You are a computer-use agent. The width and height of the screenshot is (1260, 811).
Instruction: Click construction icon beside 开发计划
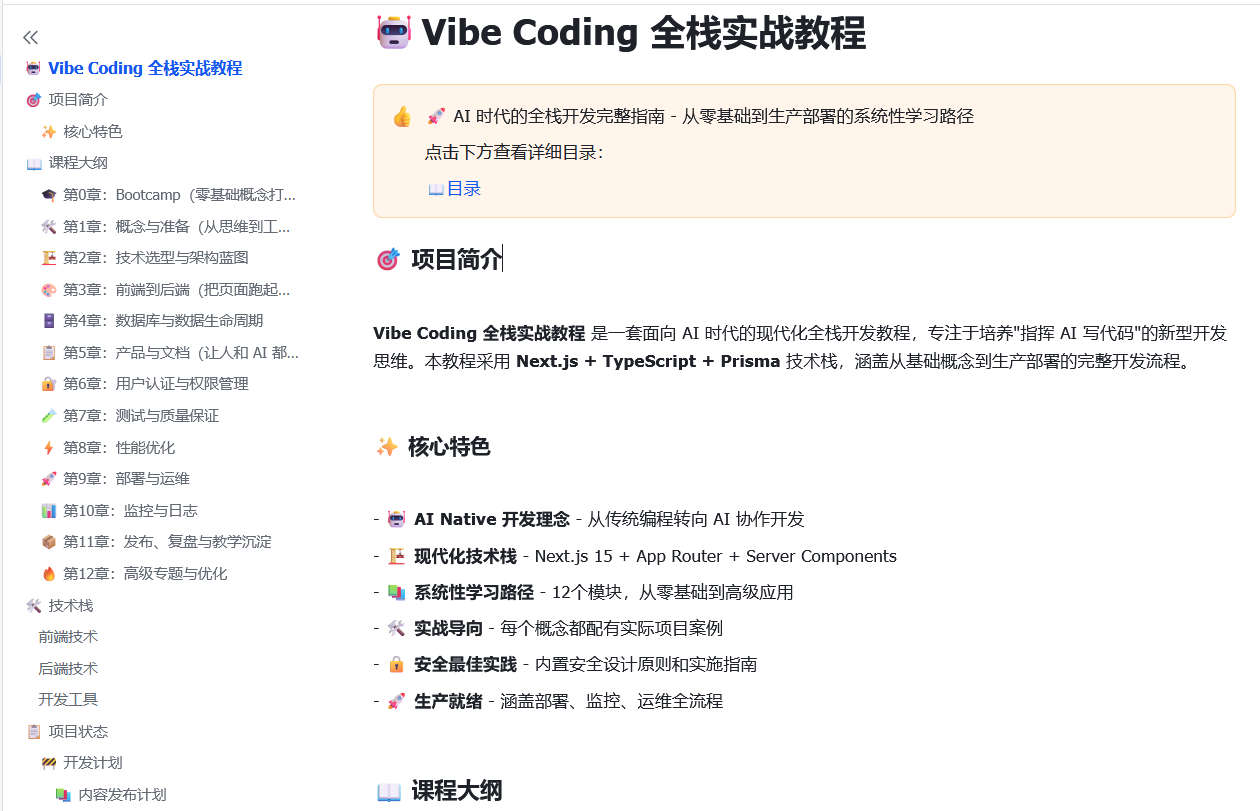tap(48, 763)
